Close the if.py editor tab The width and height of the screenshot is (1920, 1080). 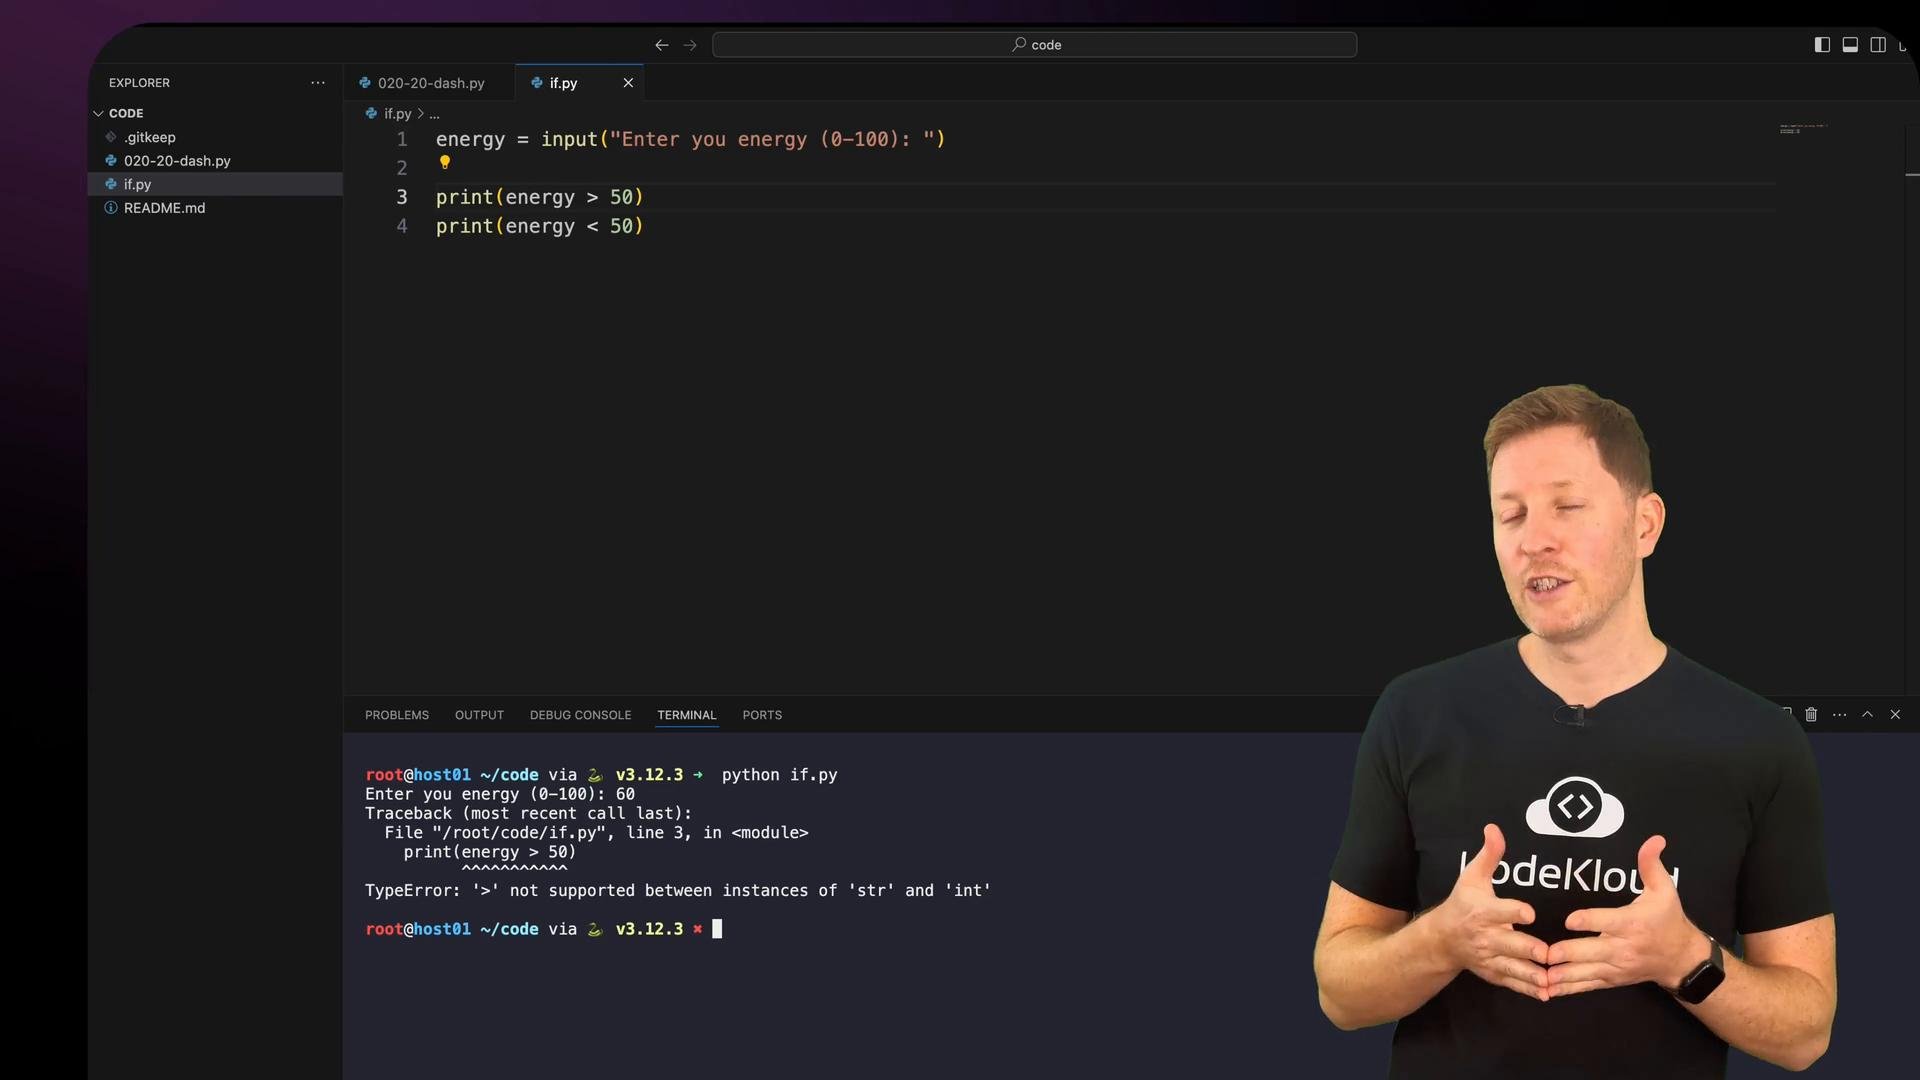[628, 83]
